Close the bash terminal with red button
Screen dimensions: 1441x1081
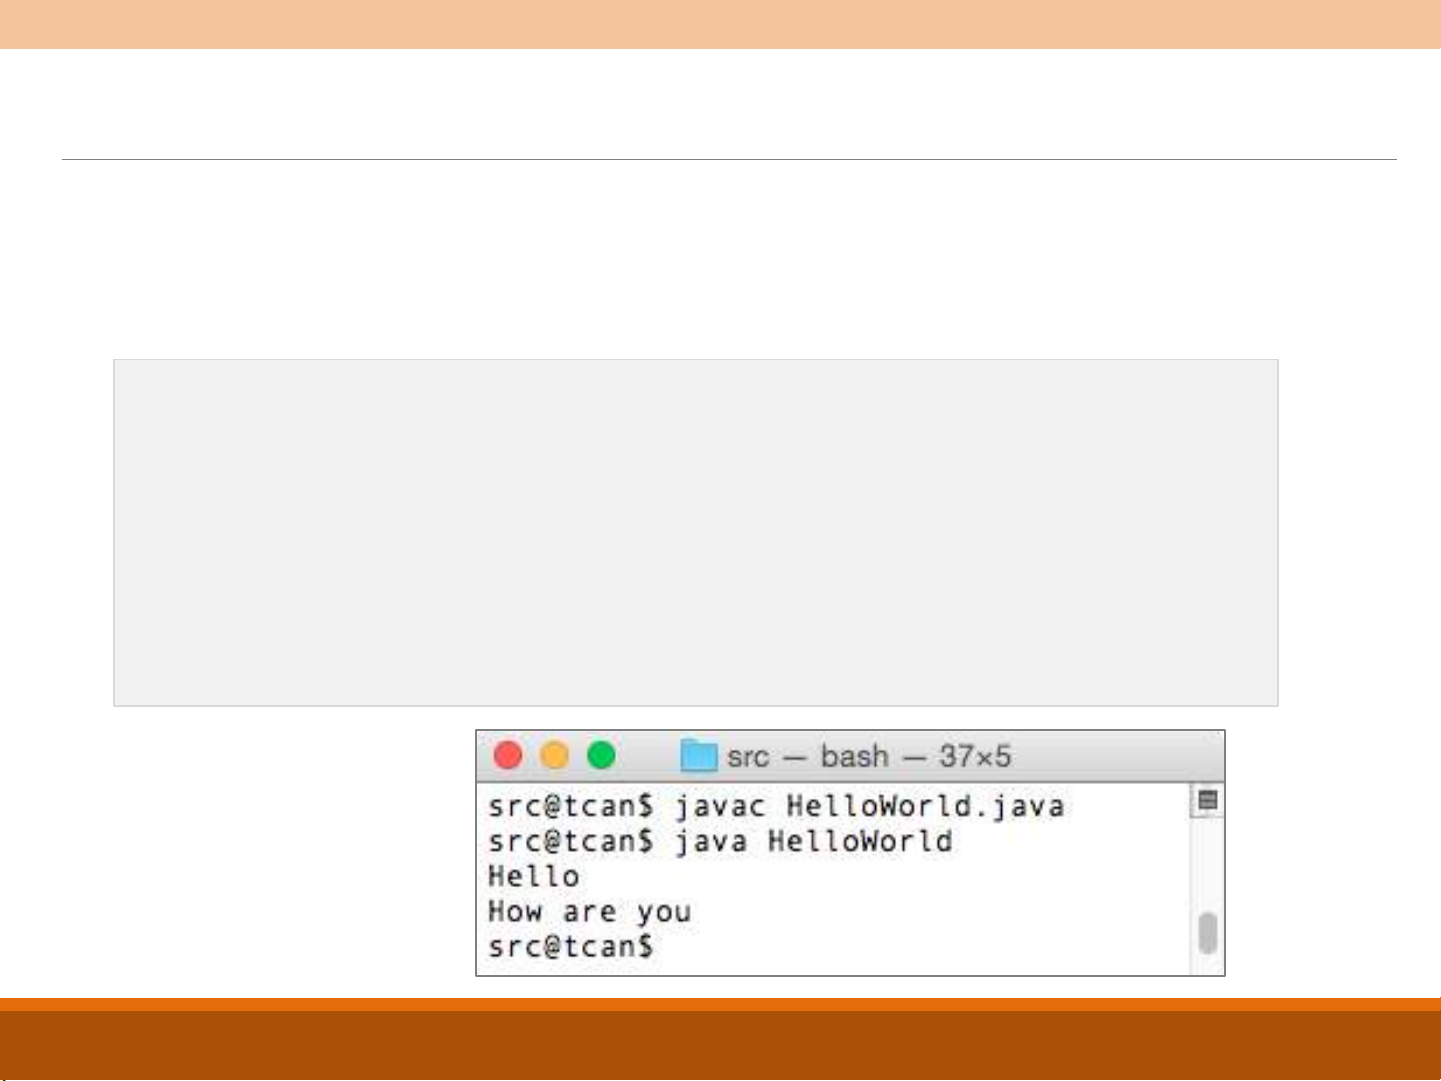(x=508, y=755)
